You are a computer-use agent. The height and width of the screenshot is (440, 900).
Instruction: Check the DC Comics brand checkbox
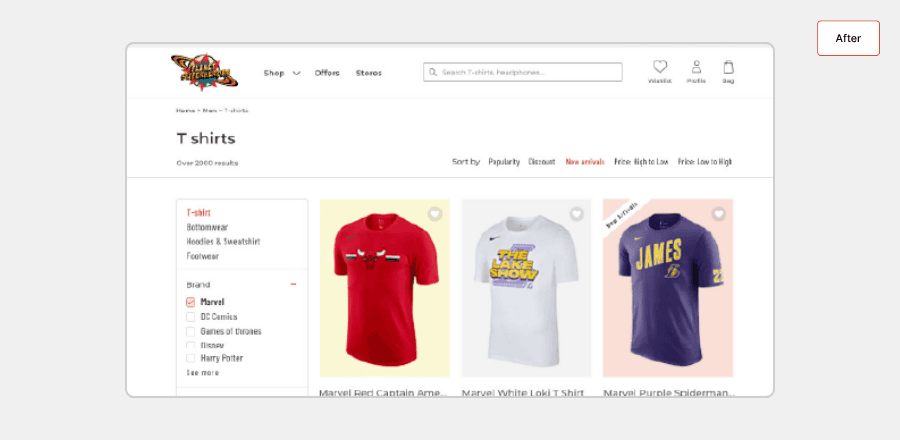pos(191,317)
